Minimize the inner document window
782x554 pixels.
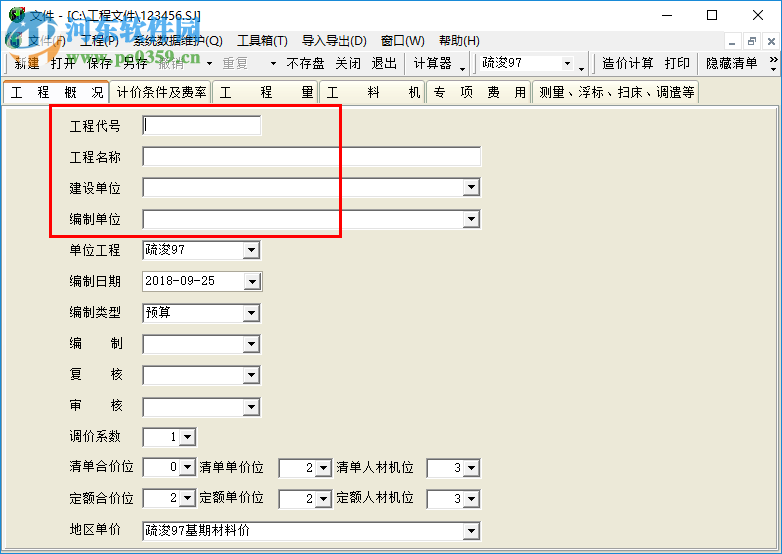[x=732, y=41]
